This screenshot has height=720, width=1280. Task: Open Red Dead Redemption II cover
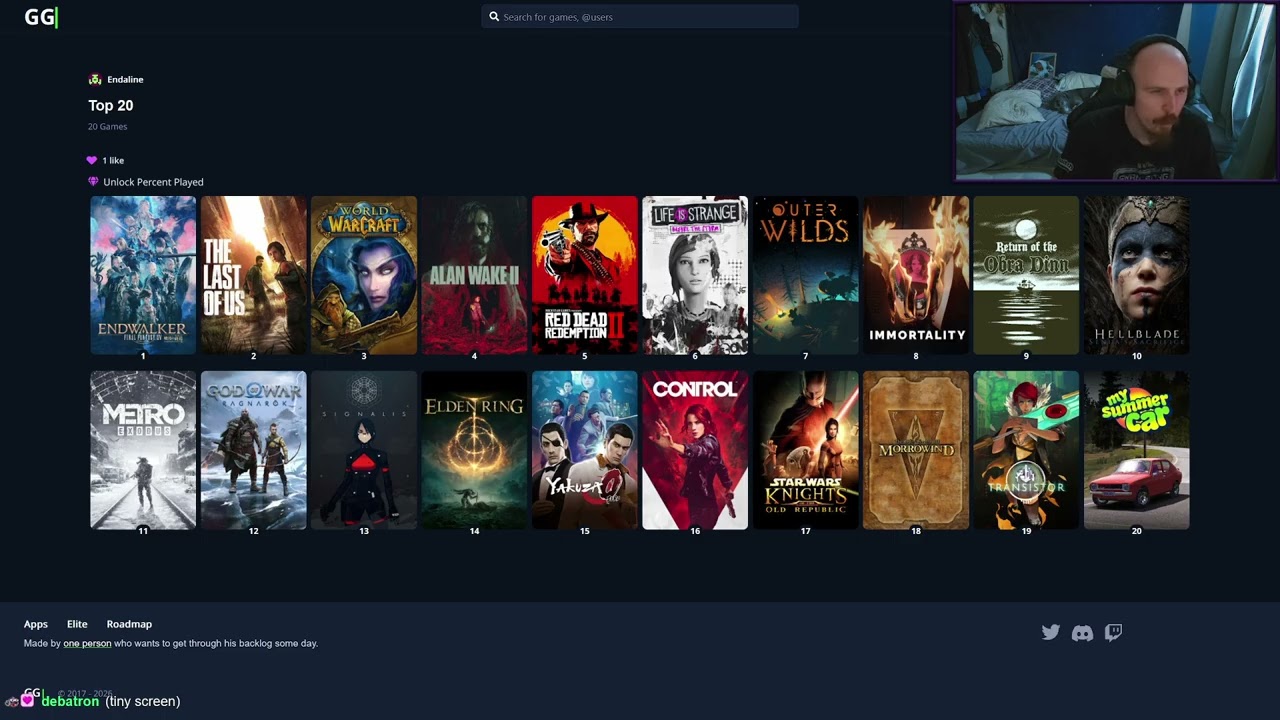585,275
